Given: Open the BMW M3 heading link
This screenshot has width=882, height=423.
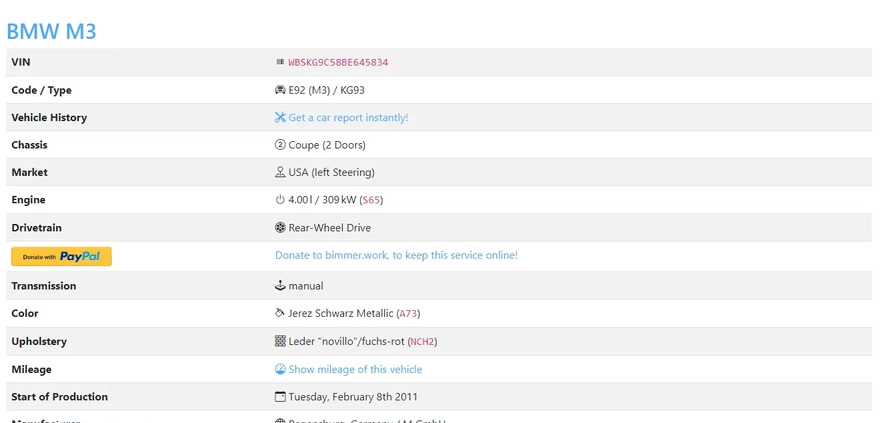Looking at the screenshot, I should tap(51, 31).
